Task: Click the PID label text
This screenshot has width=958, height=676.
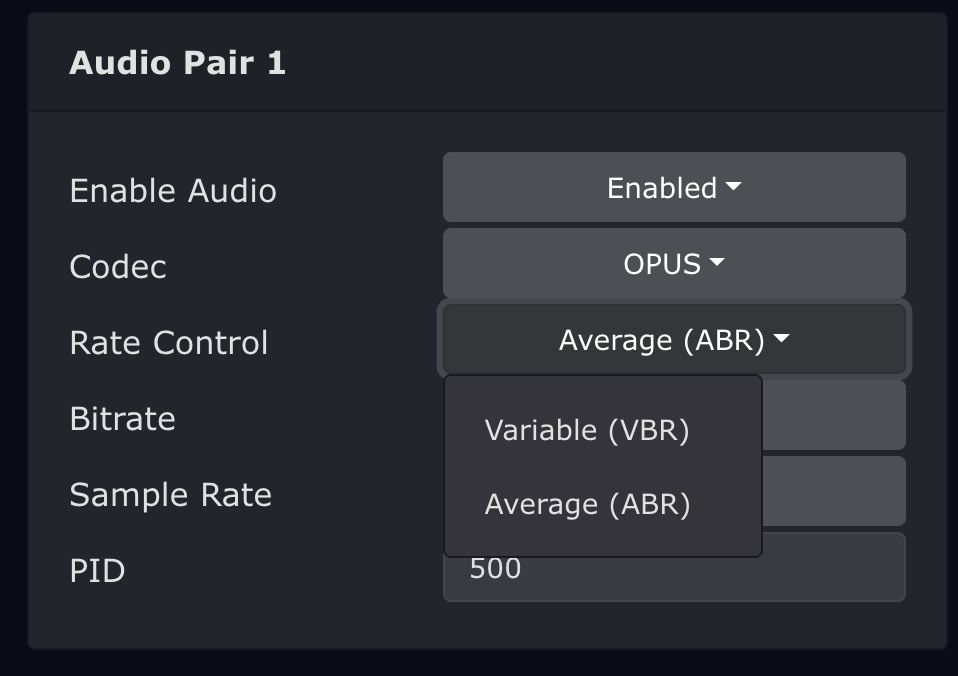Action: click(x=97, y=571)
